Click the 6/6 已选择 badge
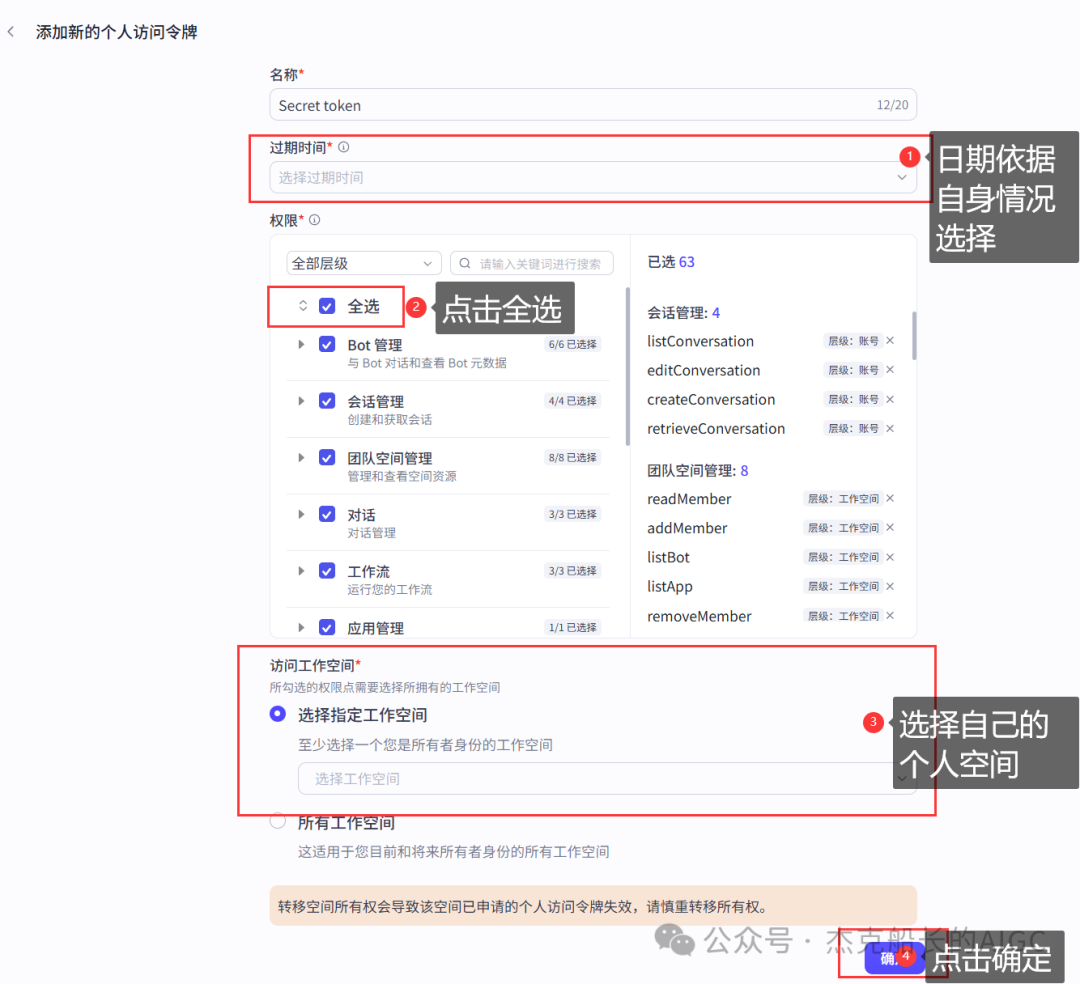Viewport: 1080px width, 984px height. [x=572, y=344]
